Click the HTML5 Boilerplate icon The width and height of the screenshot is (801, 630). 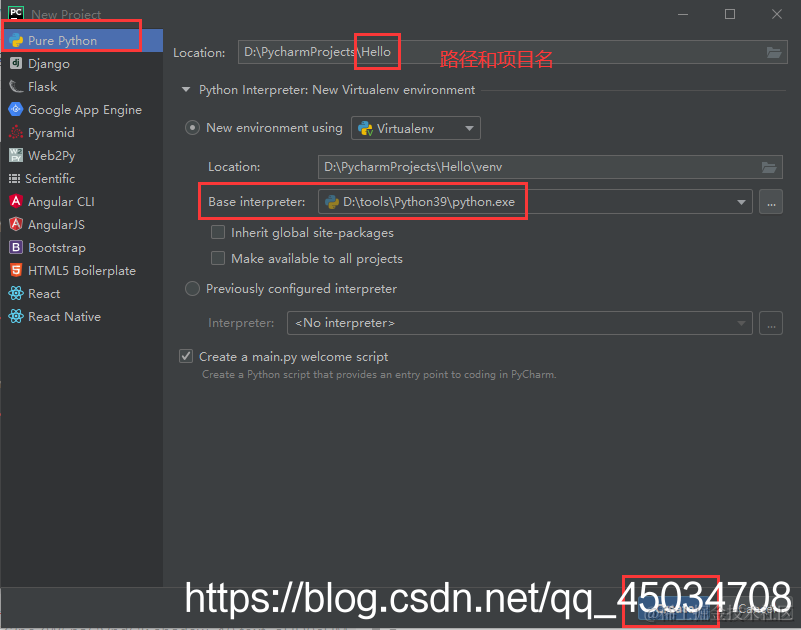point(16,270)
